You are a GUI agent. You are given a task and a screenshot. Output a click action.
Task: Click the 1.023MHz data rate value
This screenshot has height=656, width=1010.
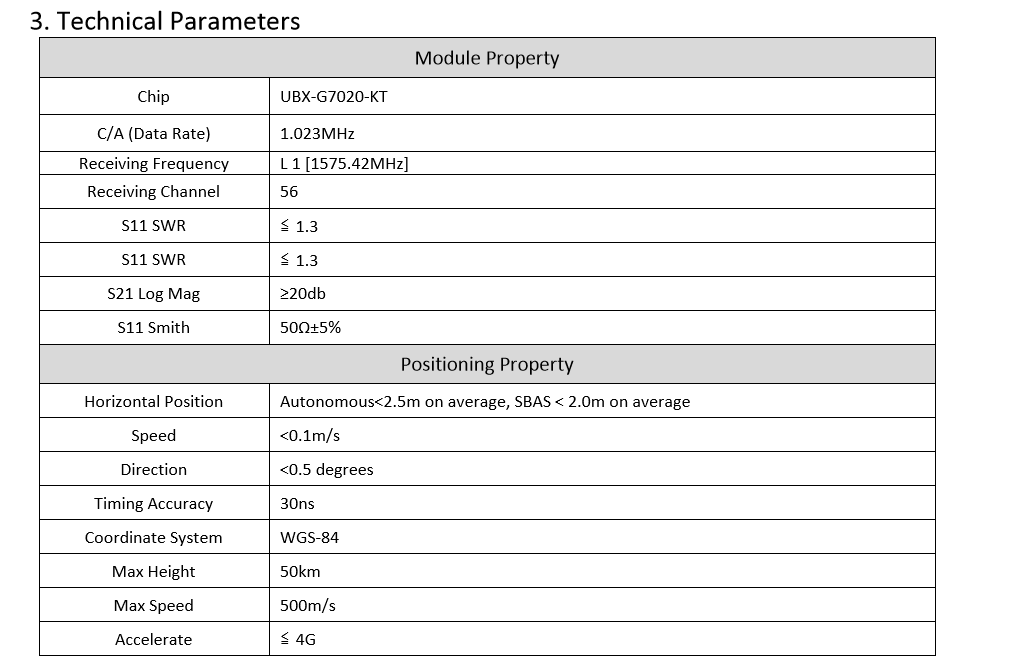click(317, 133)
